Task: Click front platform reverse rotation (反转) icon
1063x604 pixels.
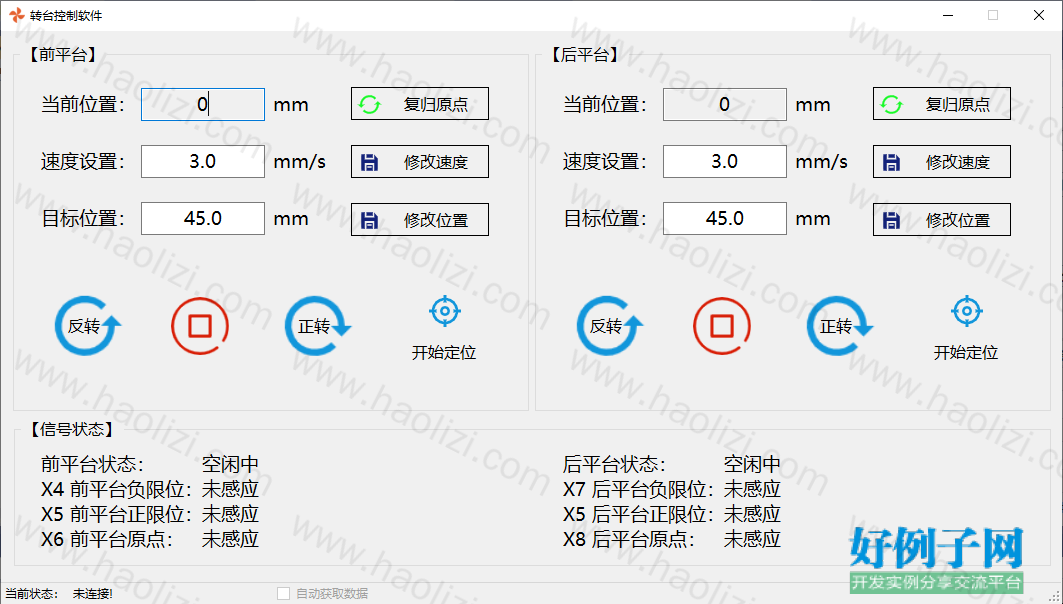Action: pyautogui.click(x=88, y=326)
